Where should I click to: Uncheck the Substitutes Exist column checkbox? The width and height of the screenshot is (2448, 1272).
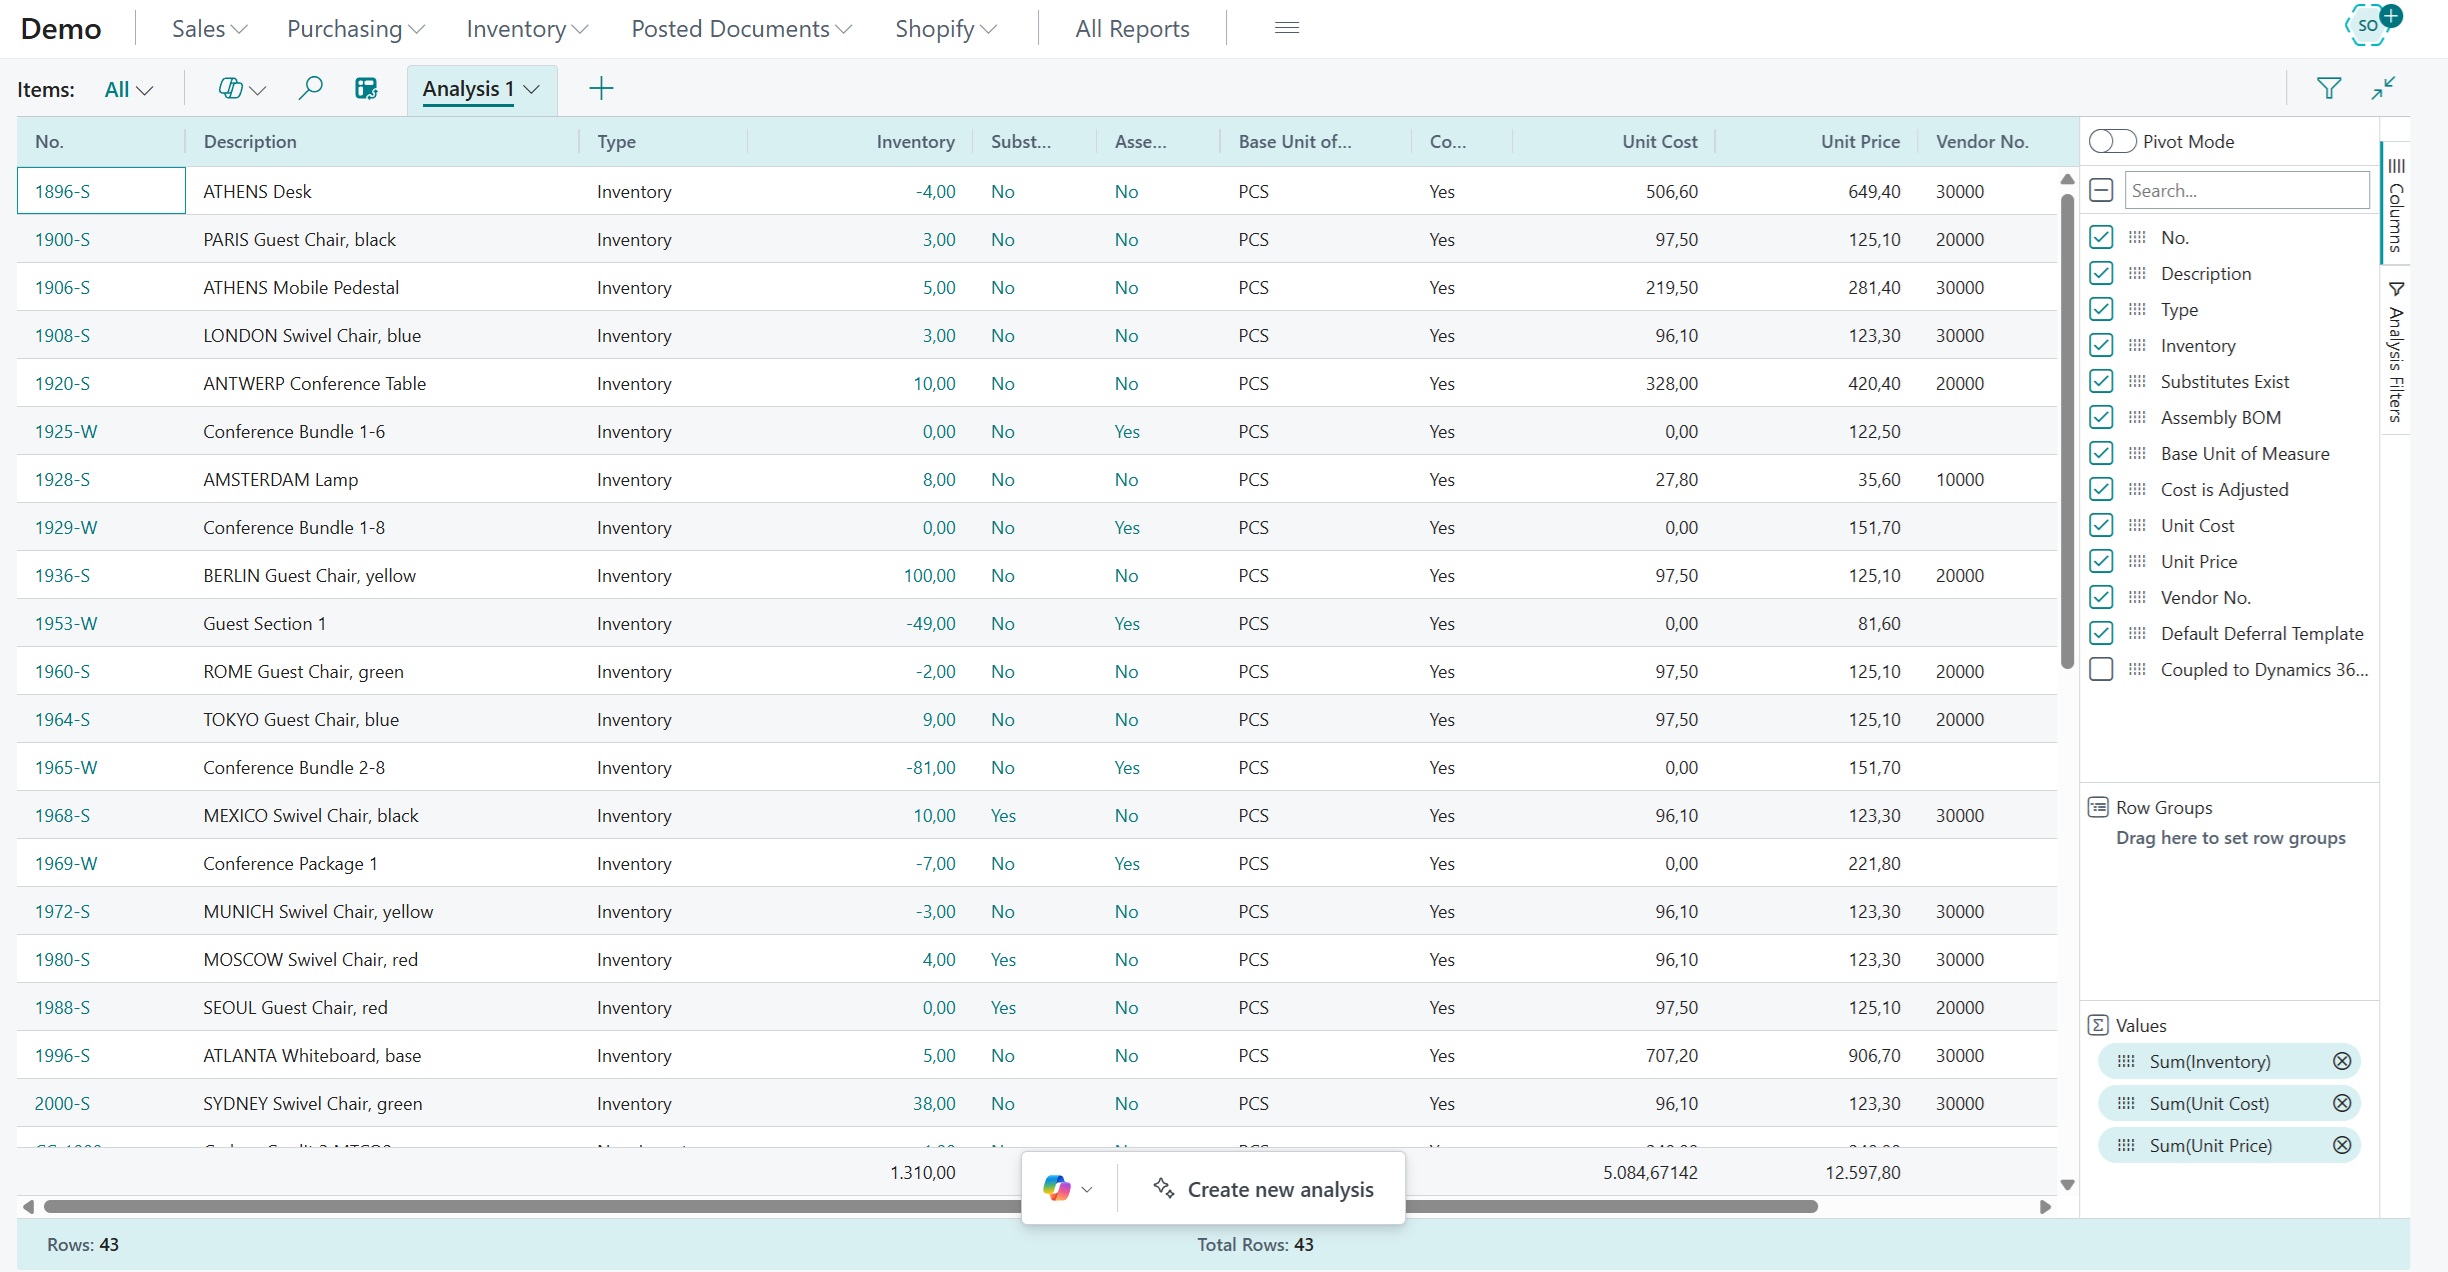click(x=2101, y=381)
